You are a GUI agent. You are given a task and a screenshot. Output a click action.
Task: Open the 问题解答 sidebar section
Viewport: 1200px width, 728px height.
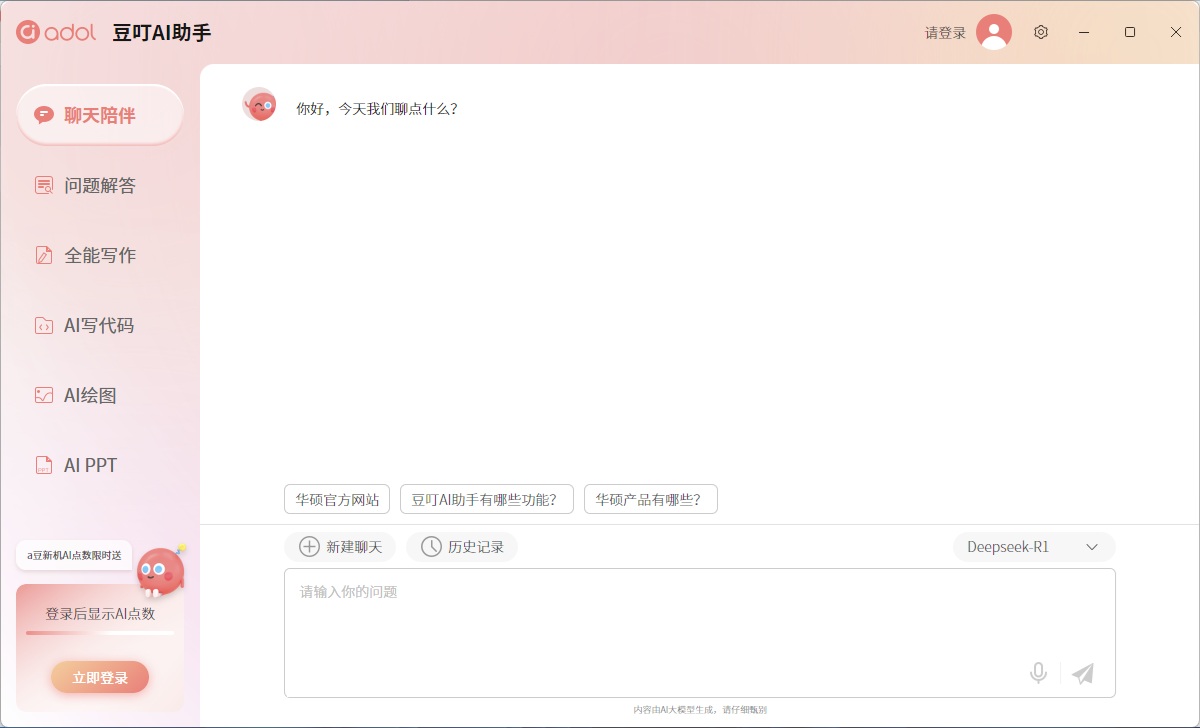click(x=100, y=185)
